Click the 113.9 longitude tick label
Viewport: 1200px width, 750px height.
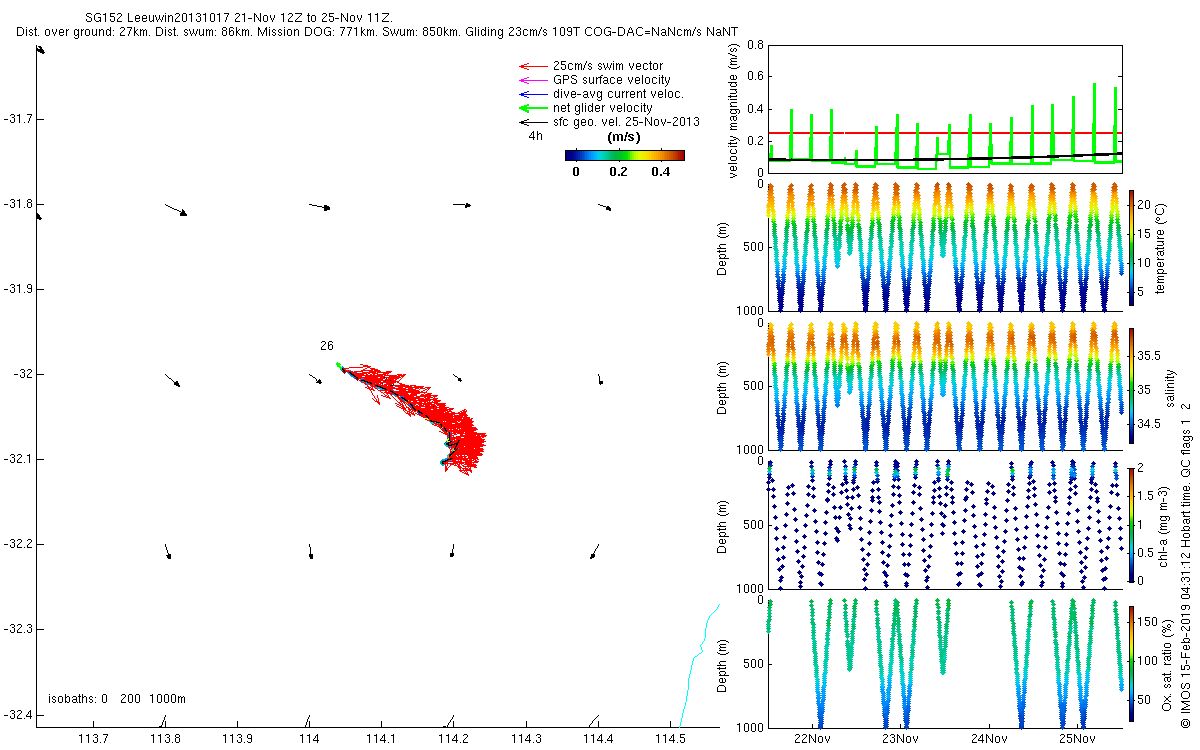tap(237, 739)
